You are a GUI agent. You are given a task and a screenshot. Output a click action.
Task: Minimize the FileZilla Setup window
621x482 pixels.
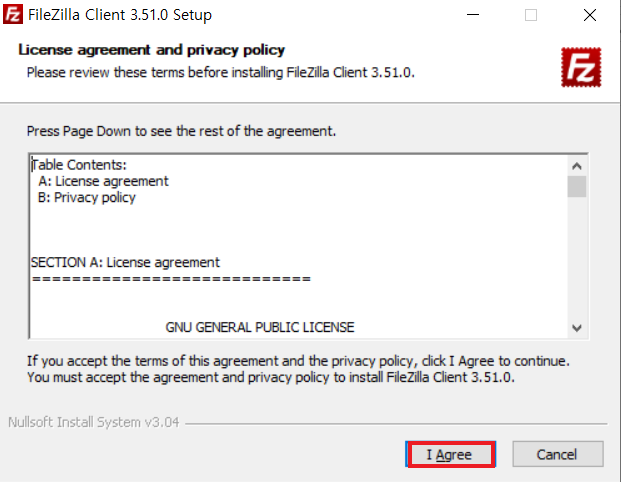point(482,15)
